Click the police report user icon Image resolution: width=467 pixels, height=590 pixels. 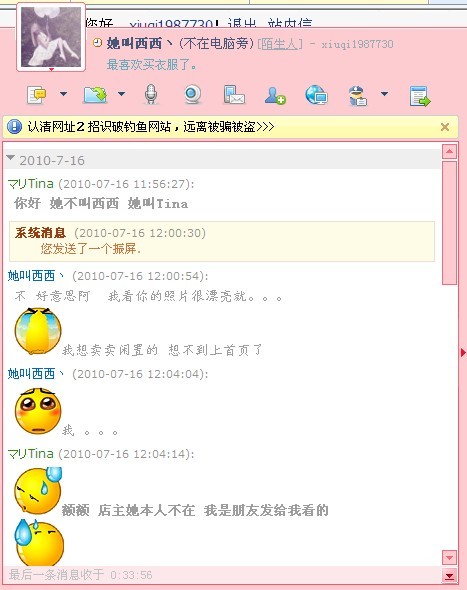click(357, 96)
